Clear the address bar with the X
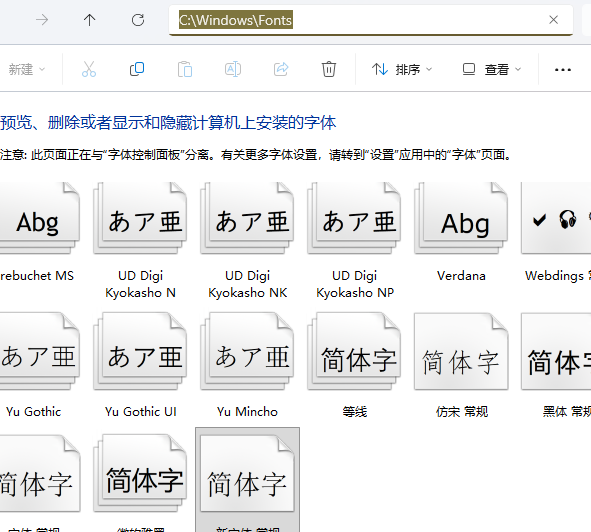 (x=553, y=20)
